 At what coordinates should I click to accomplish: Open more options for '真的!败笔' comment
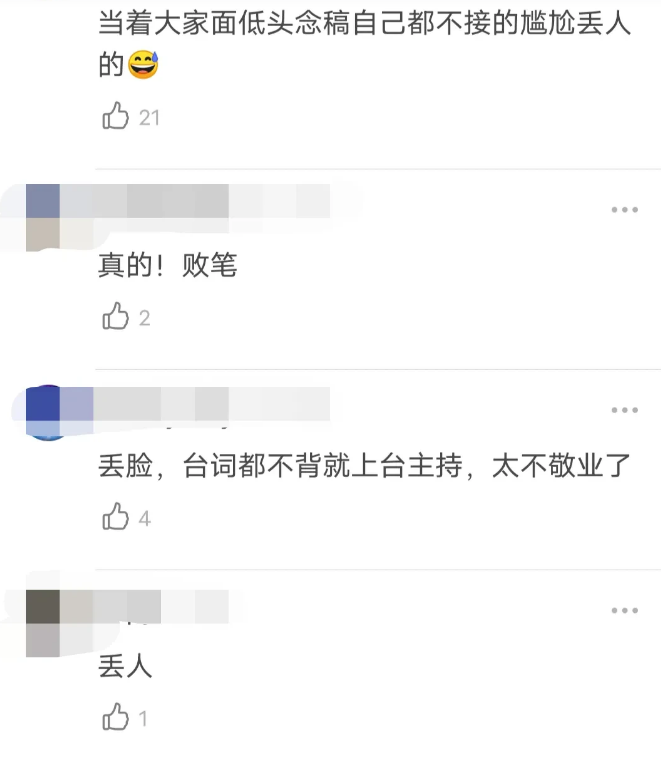625,210
